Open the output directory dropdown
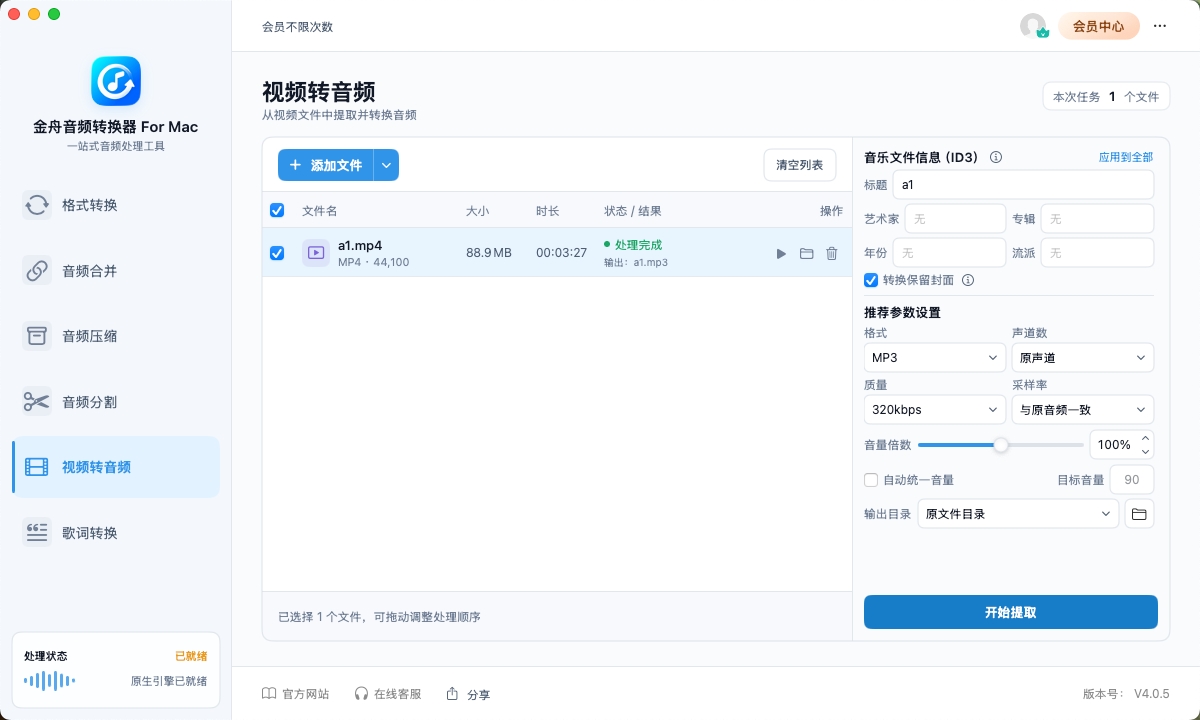 [1018, 514]
